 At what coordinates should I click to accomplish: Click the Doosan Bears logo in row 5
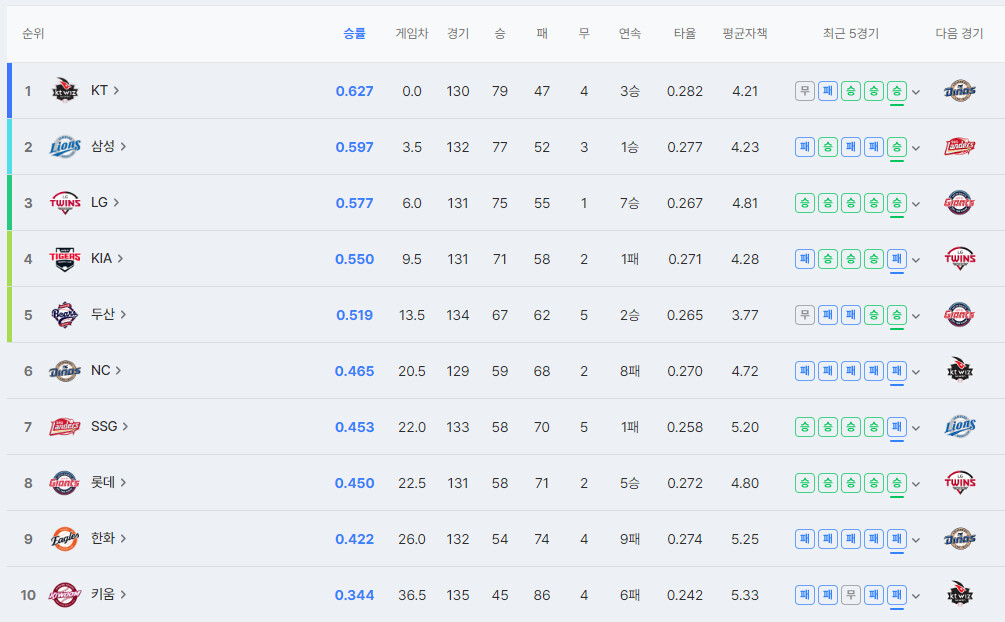click(x=65, y=315)
